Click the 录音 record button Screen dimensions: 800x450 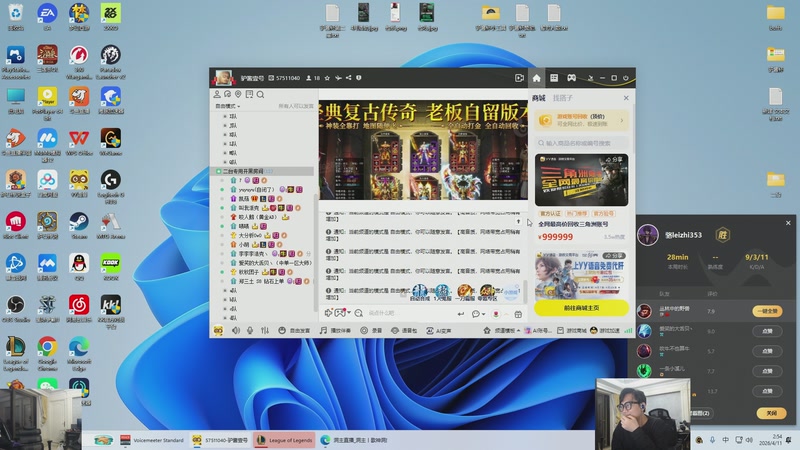[371, 331]
